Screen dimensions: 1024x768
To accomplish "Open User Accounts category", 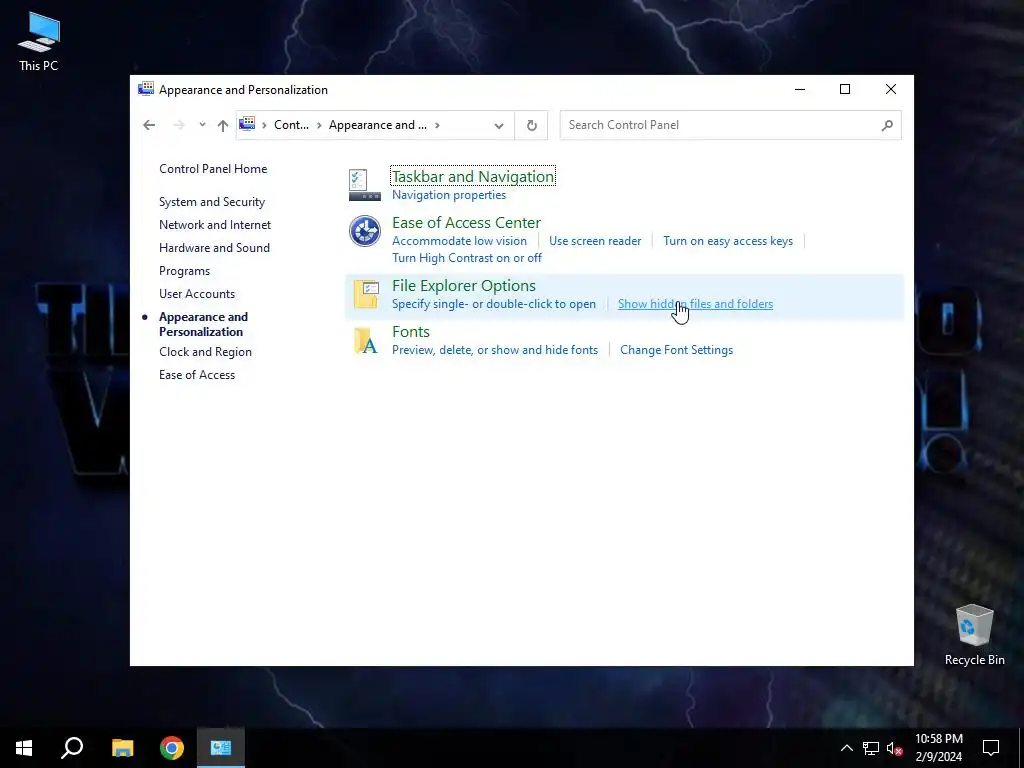I will 197,294.
